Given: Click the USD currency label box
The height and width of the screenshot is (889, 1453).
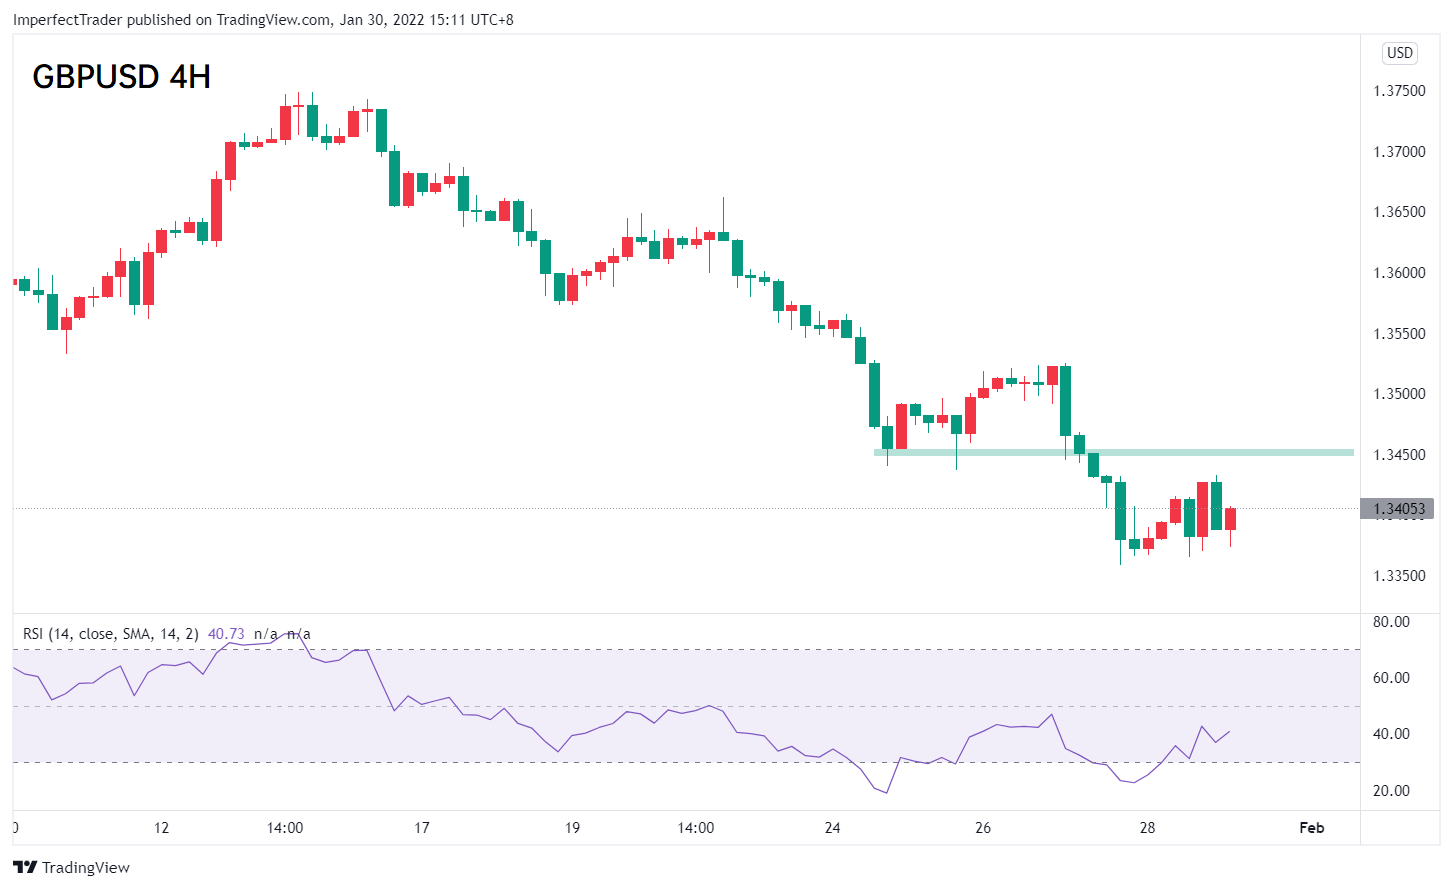Looking at the screenshot, I should pyautogui.click(x=1400, y=53).
